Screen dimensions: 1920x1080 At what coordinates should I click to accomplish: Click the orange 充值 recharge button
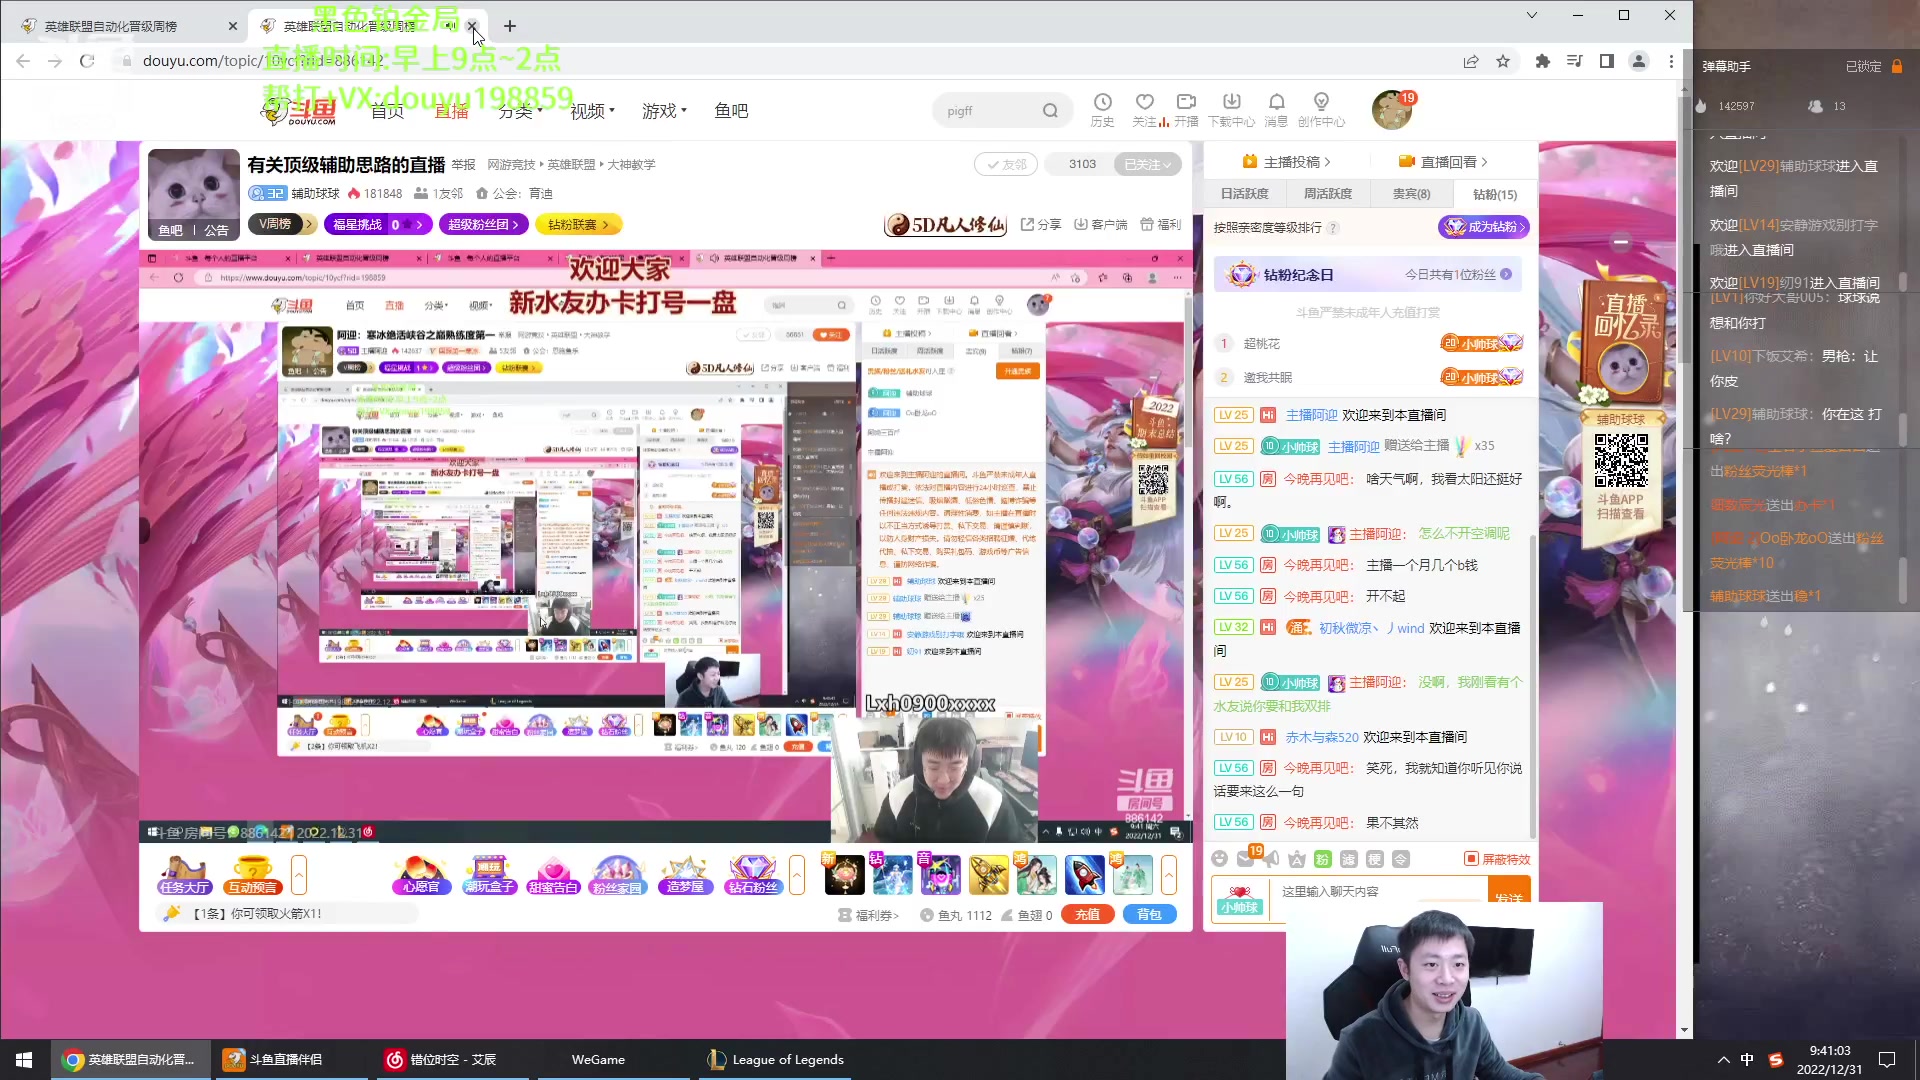tap(1087, 914)
